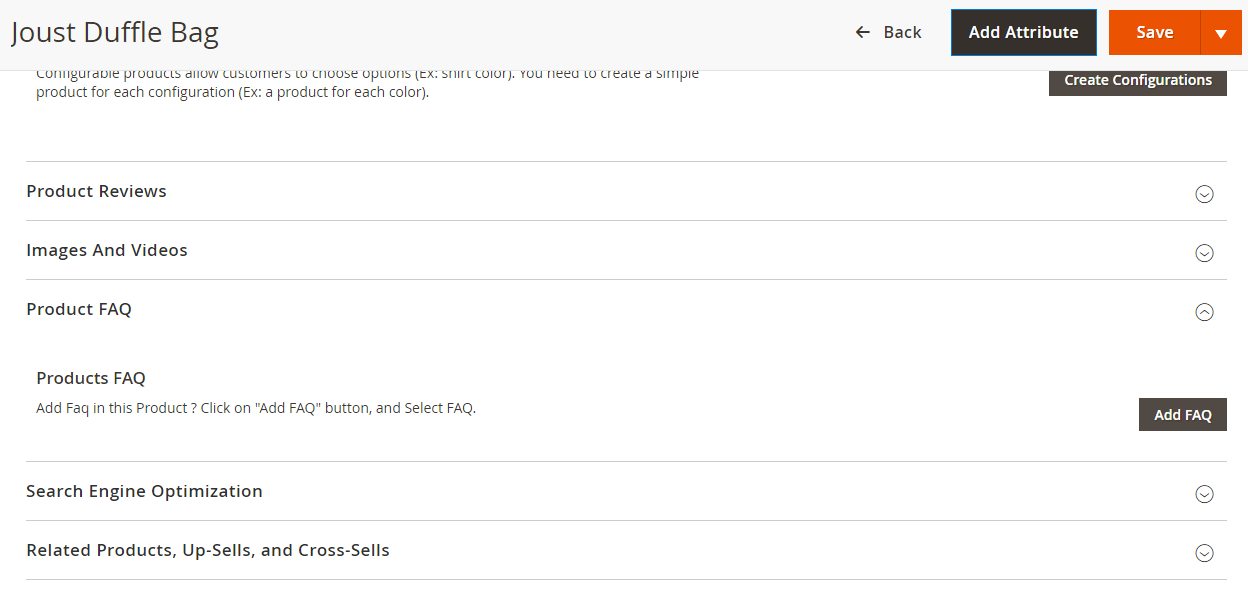The image size is (1248, 603).
Task: Go back using the Back text link
Action: 902,32
